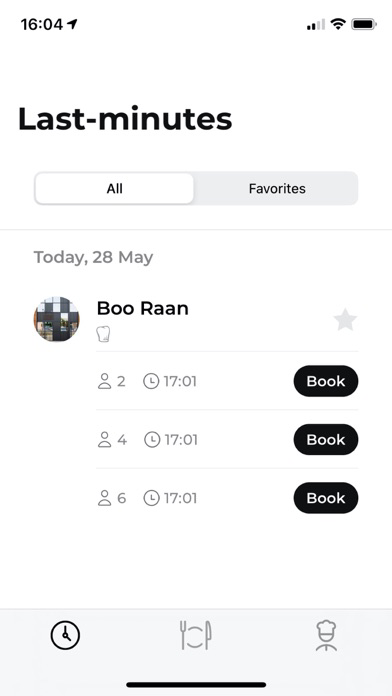
Task: Switch to the Favorites segment
Action: pos(277,189)
